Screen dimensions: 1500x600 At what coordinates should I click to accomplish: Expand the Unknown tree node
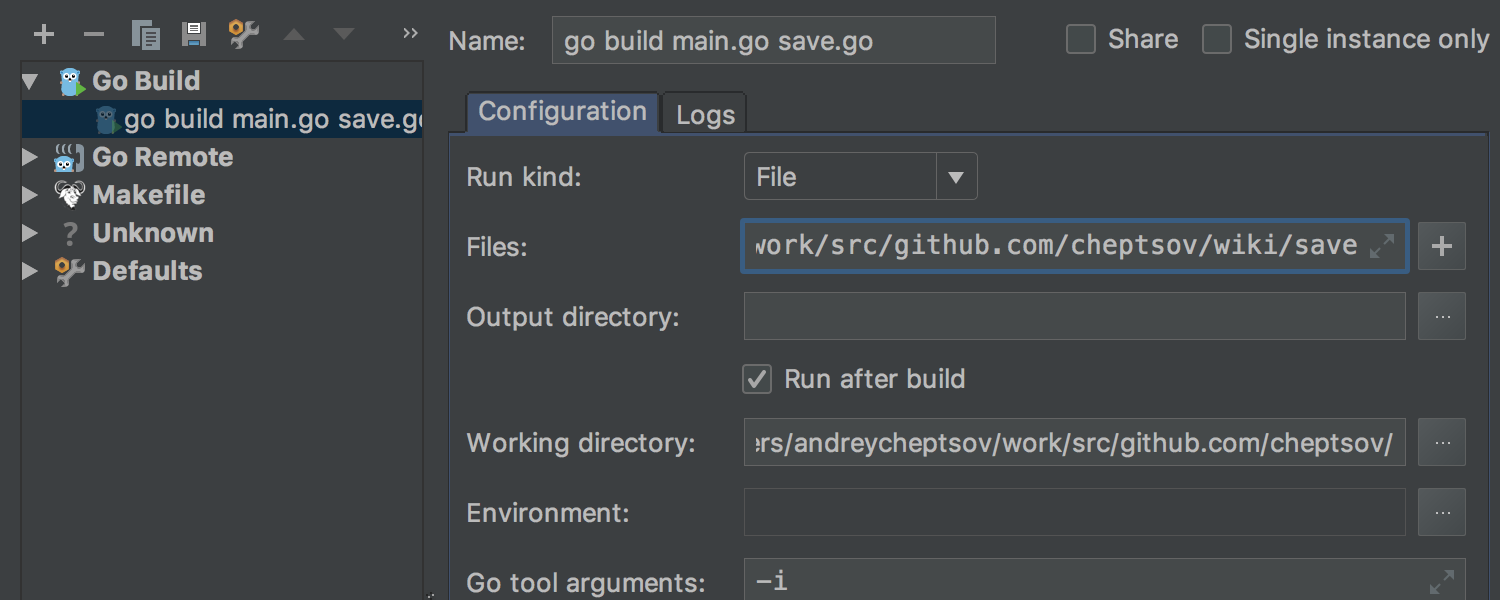click(29, 234)
